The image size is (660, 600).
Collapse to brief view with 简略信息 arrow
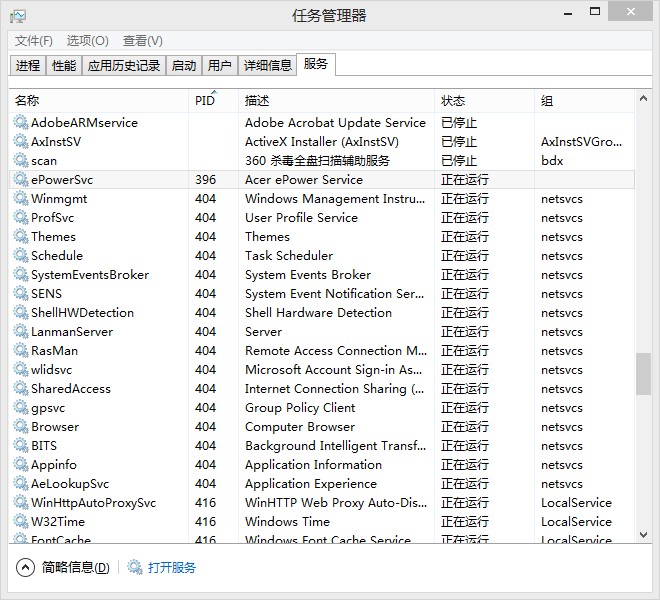[x=25, y=568]
